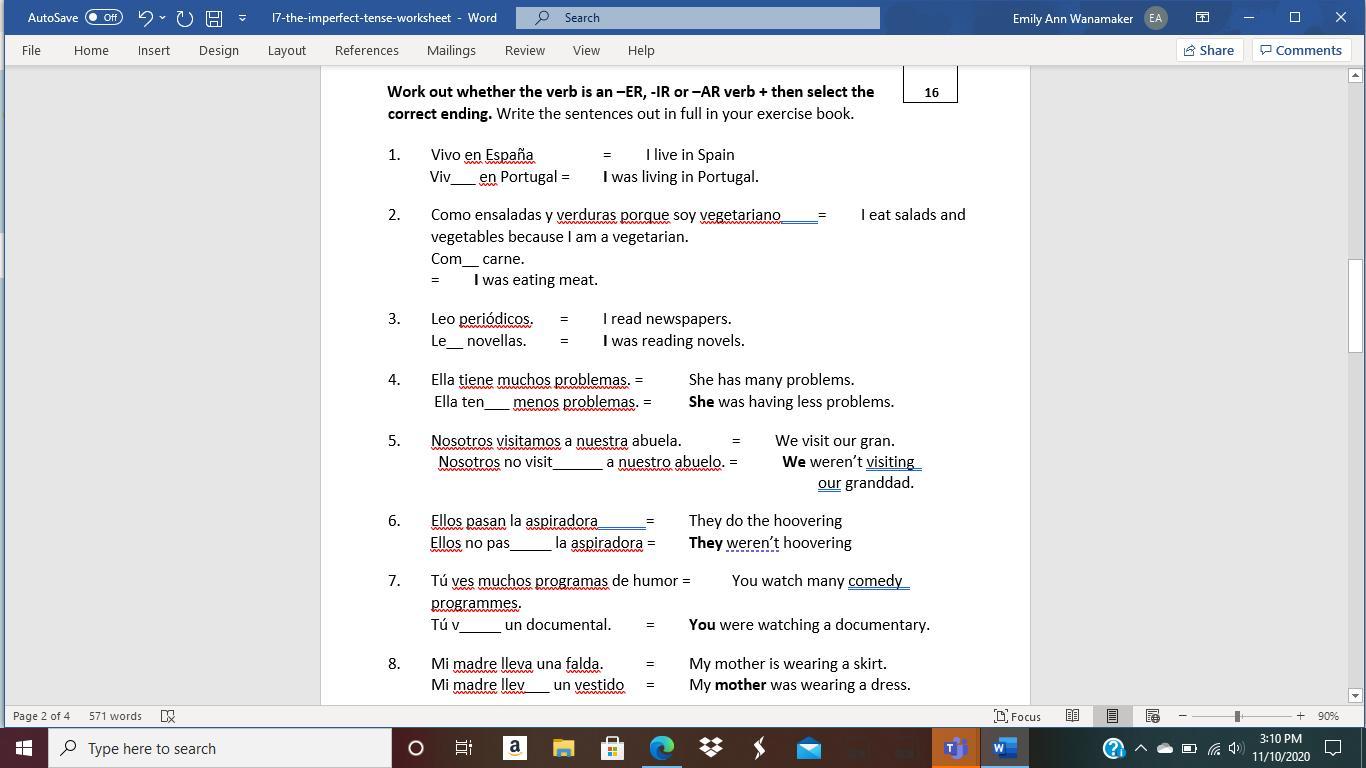Switch to Read Mode view

click(x=1072, y=716)
